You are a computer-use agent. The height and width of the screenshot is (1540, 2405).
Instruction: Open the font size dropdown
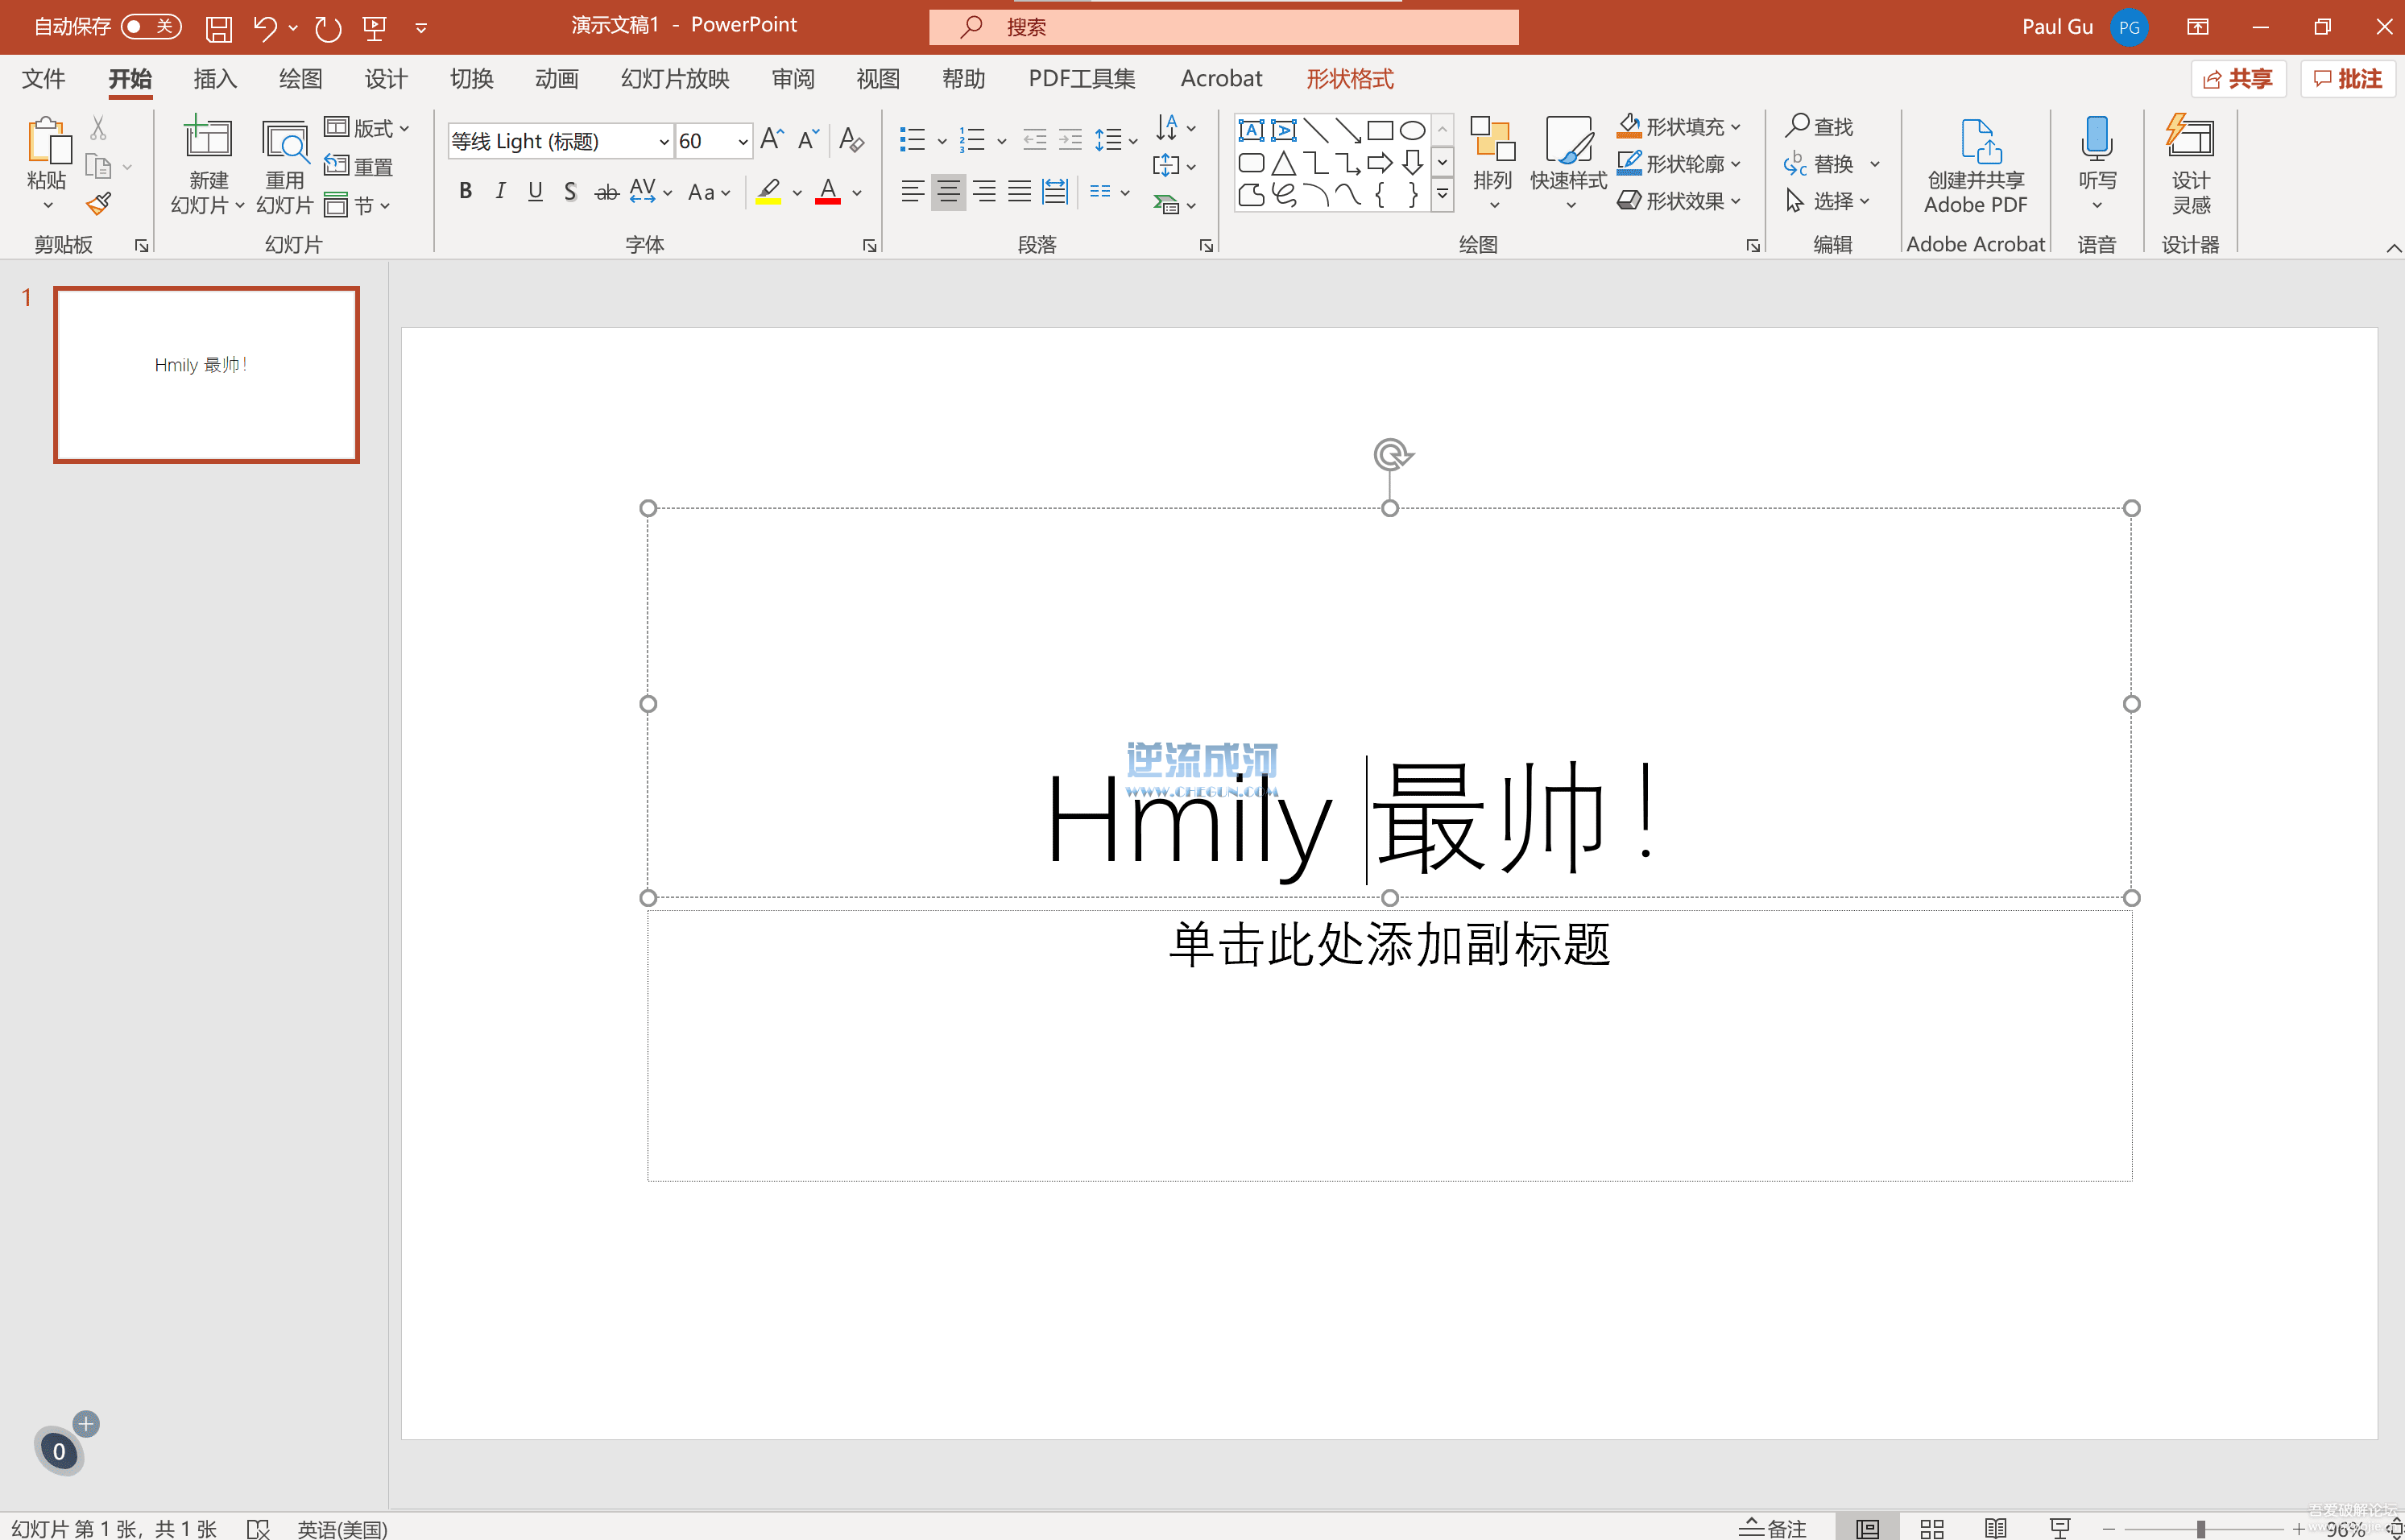click(742, 141)
